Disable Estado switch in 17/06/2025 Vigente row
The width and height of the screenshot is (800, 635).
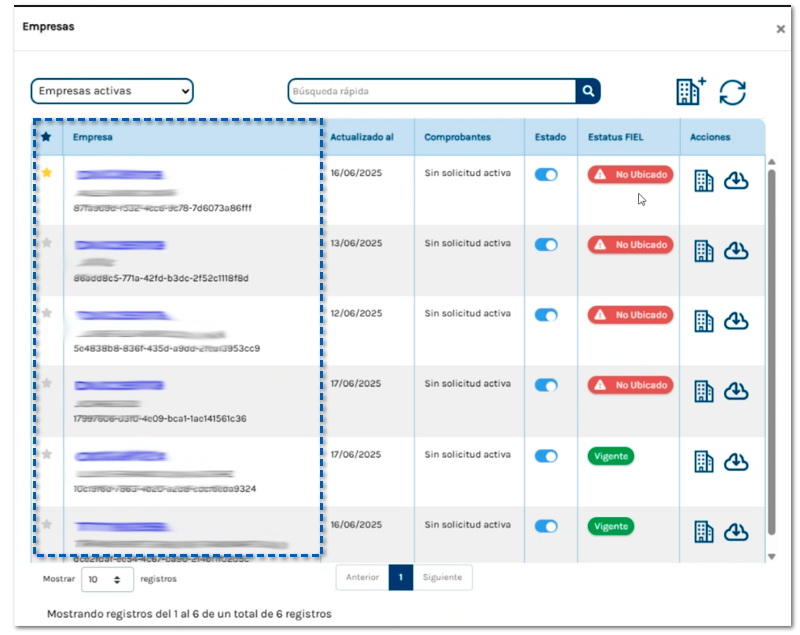(546, 456)
